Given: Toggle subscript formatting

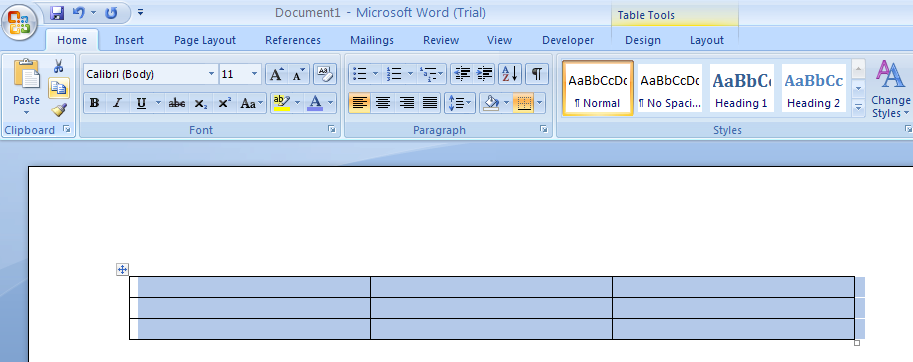Looking at the screenshot, I should (x=200, y=104).
